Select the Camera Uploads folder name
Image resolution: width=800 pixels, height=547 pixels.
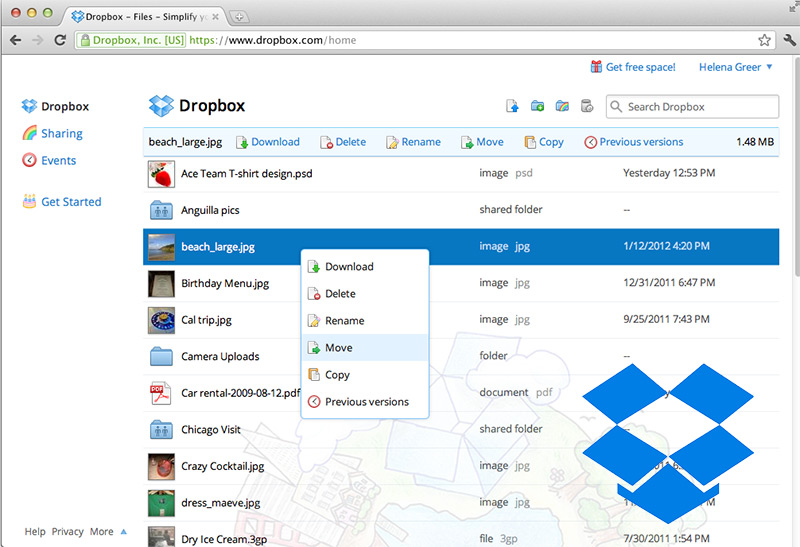tap(220, 356)
